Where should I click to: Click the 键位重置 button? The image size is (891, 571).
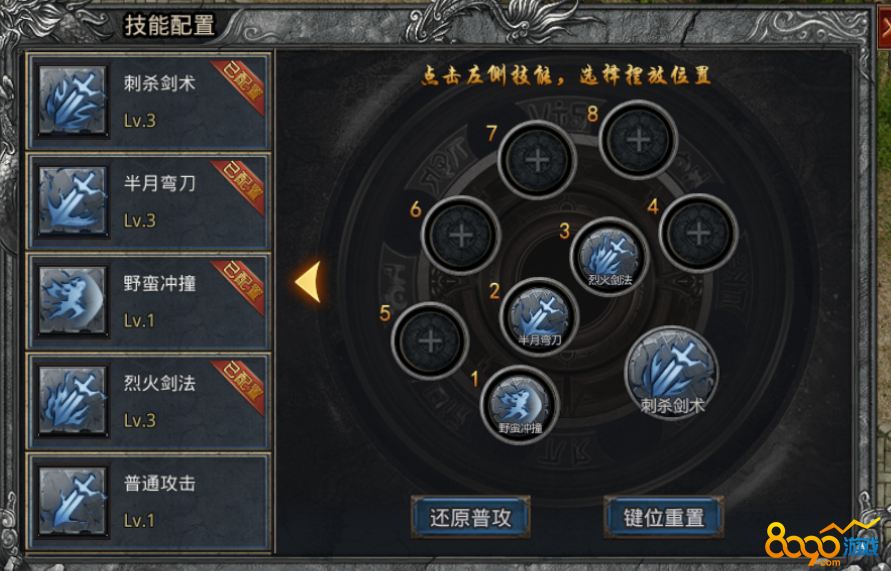point(664,517)
